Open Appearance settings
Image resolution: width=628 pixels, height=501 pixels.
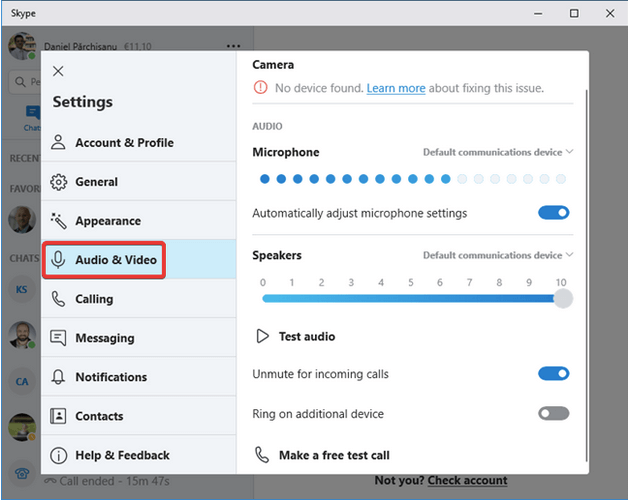[x=139, y=221]
